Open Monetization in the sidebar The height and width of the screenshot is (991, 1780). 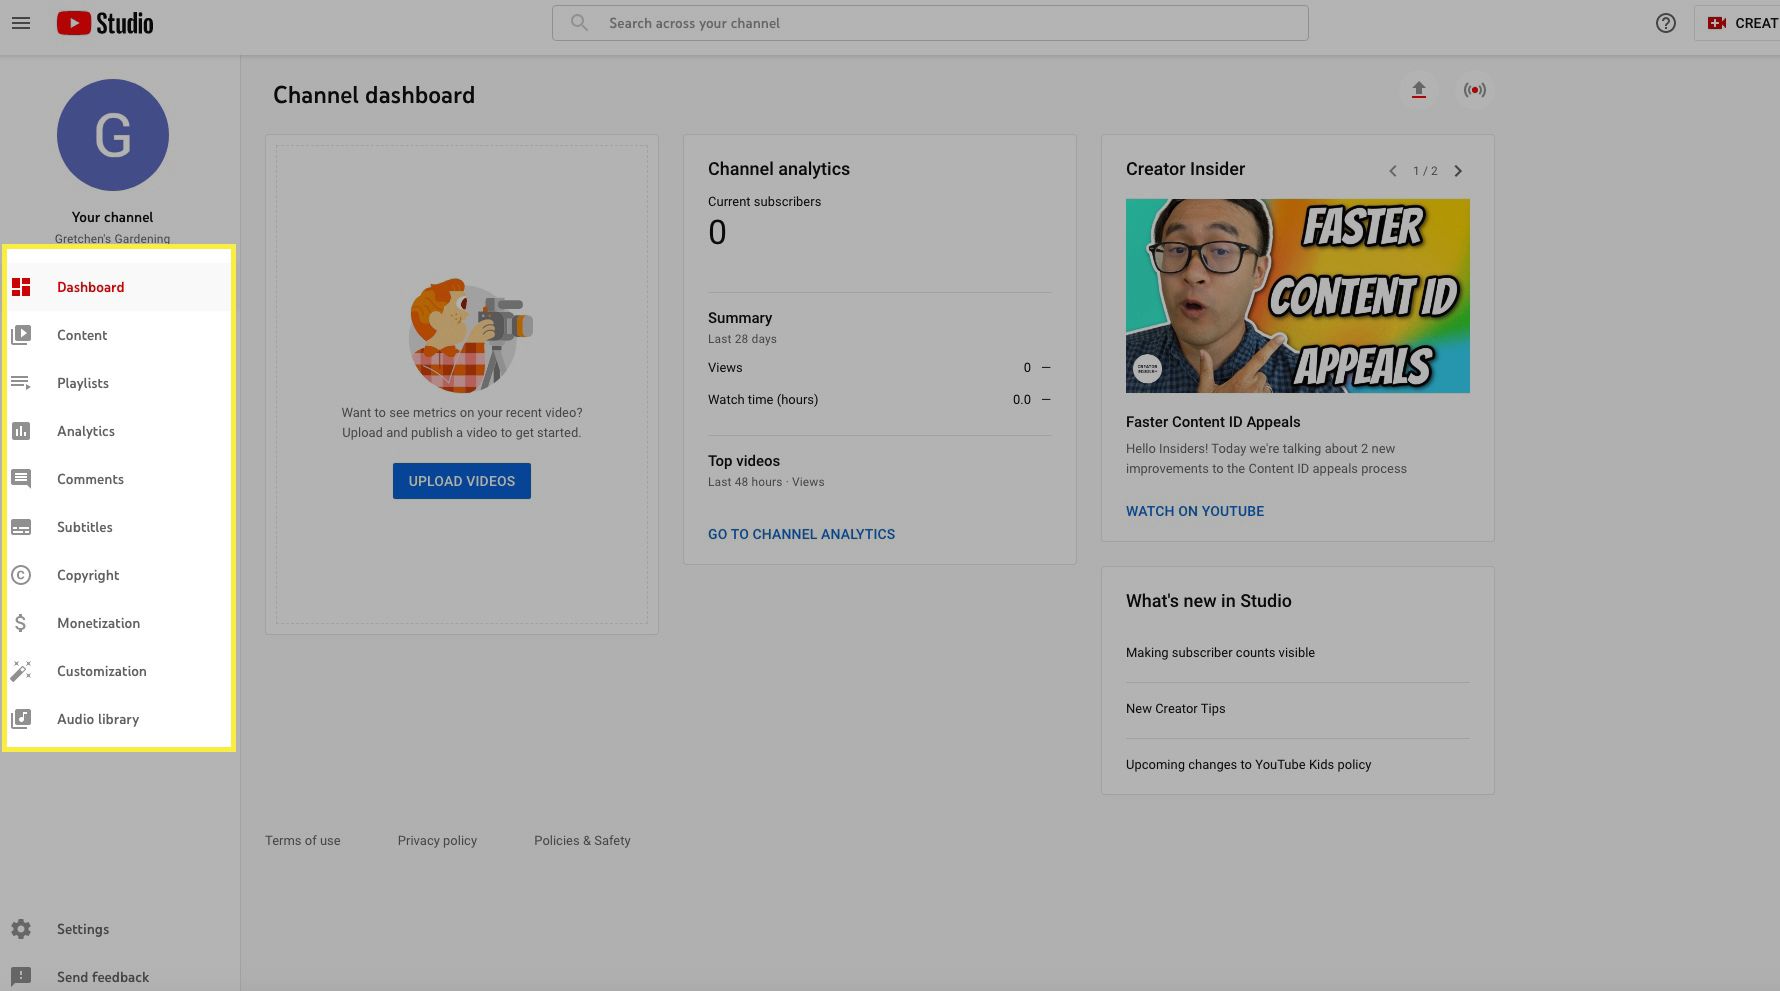[98, 623]
